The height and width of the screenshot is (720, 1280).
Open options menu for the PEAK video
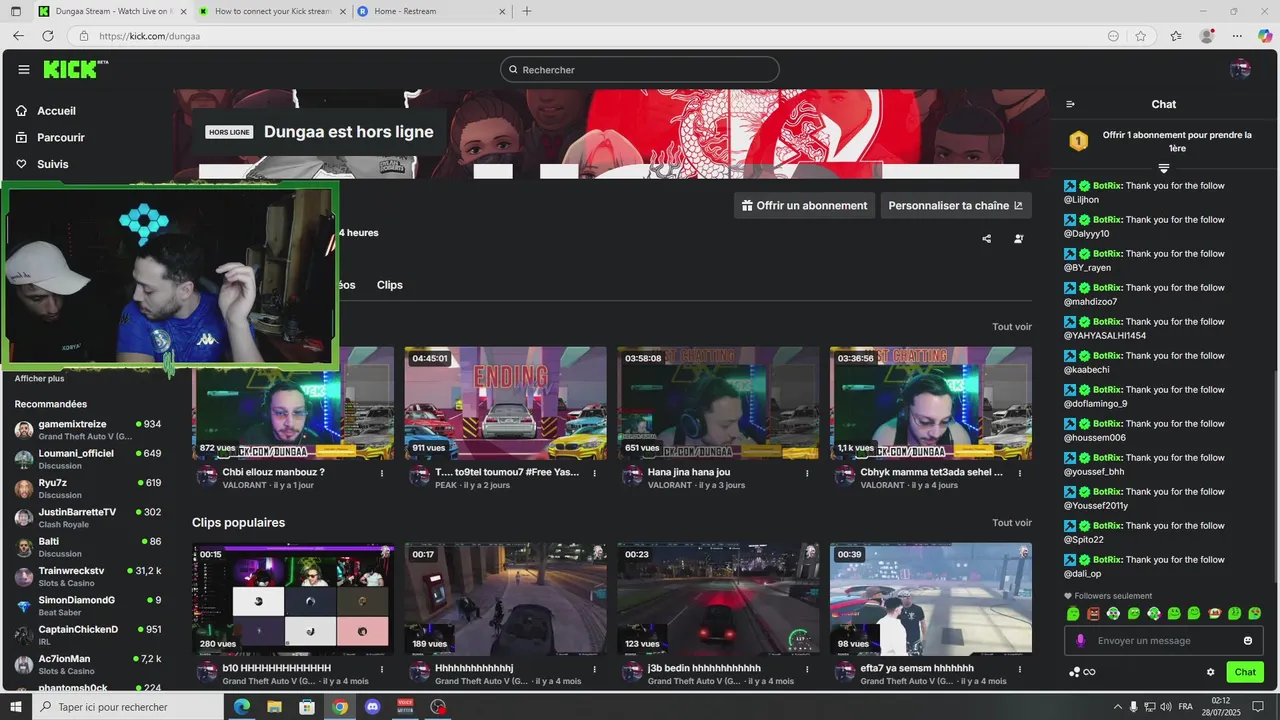tap(595, 473)
